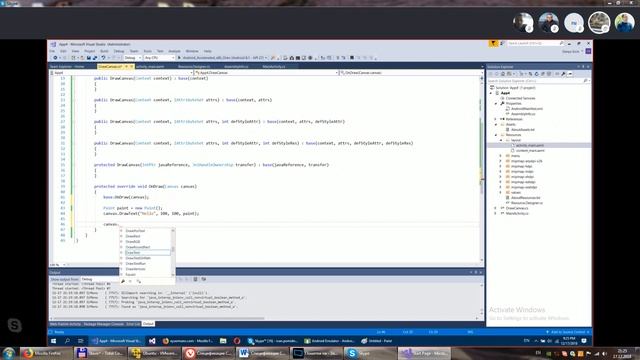
Task: Switch to the MainActivity.cs editor tab
Action: point(274,67)
